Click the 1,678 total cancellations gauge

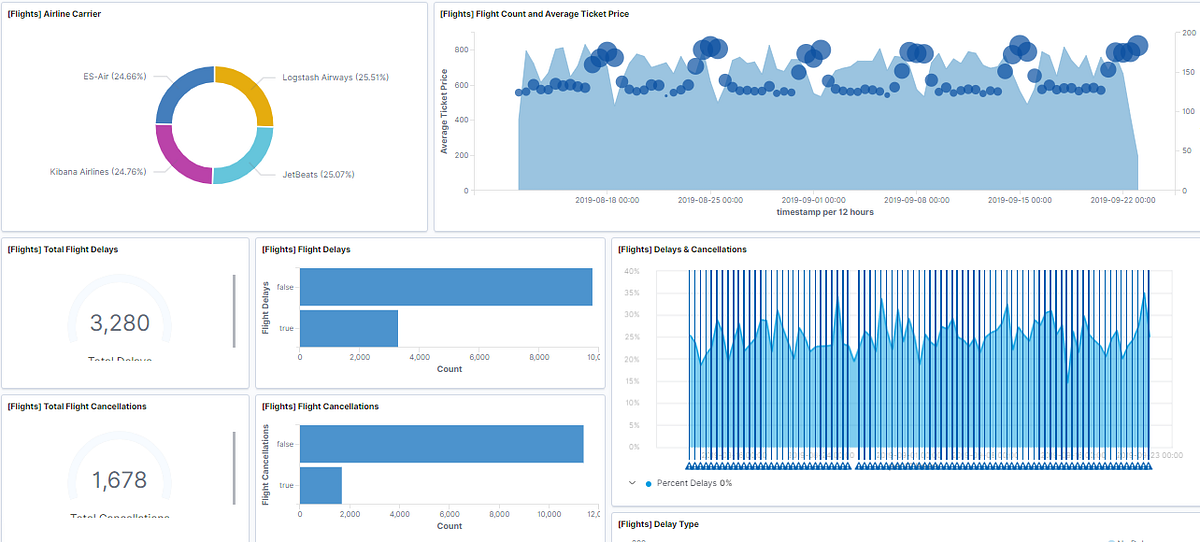point(120,481)
